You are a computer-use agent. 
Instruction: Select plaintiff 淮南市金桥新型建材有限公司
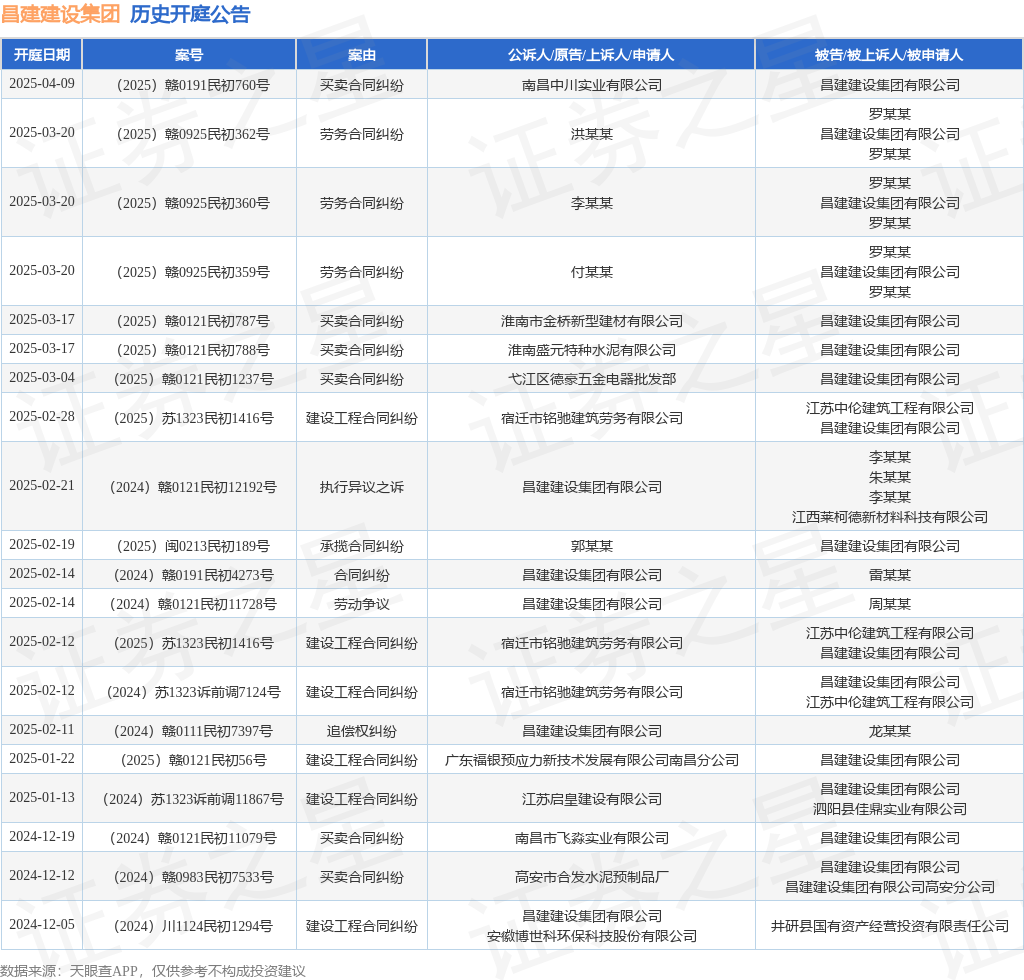tap(592, 321)
